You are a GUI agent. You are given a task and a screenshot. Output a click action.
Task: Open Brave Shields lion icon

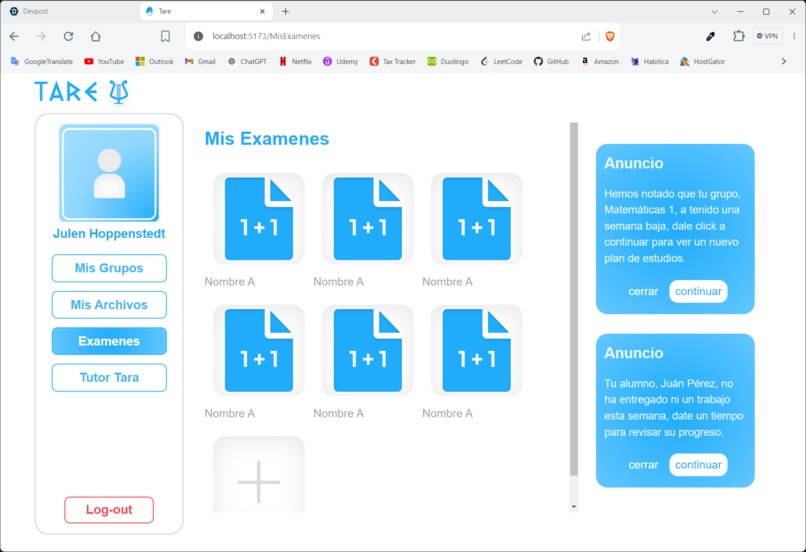(x=610, y=36)
